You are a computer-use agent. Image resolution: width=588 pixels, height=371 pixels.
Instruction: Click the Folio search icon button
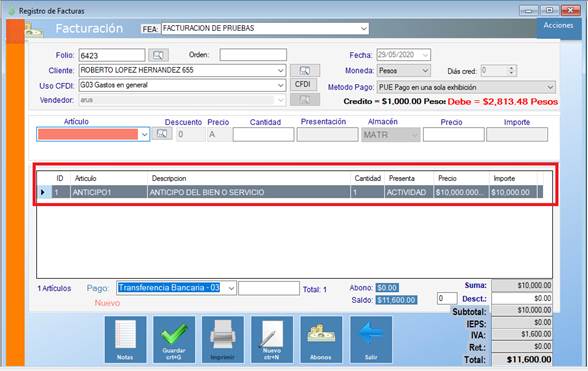point(158,55)
